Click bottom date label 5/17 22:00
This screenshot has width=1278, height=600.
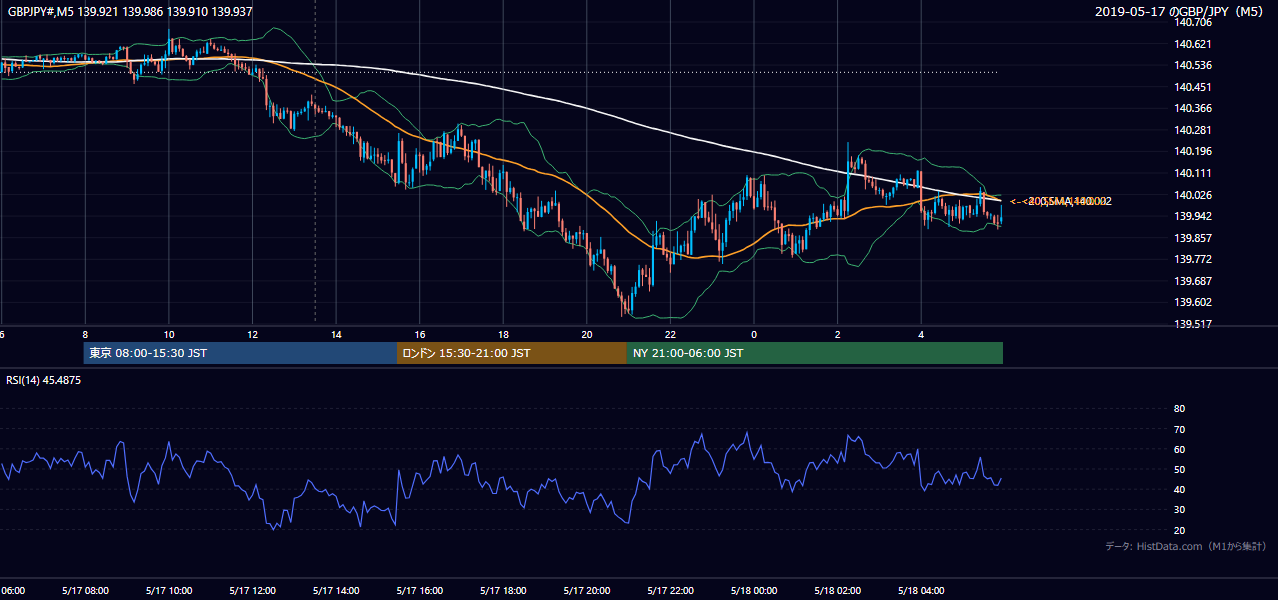(x=670, y=590)
